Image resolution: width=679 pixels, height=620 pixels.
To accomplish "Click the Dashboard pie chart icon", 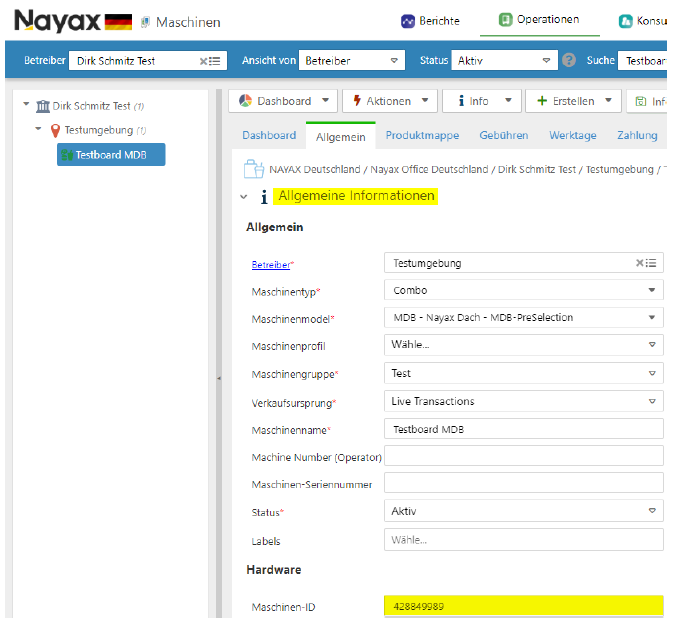I will pyautogui.click(x=245, y=101).
